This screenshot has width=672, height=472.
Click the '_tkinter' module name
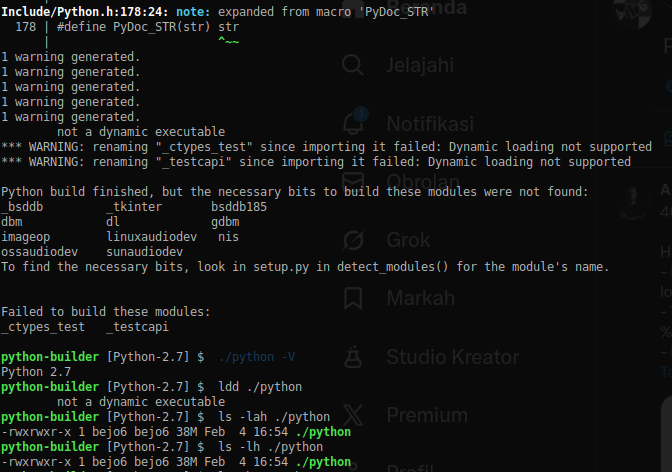click(134, 207)
